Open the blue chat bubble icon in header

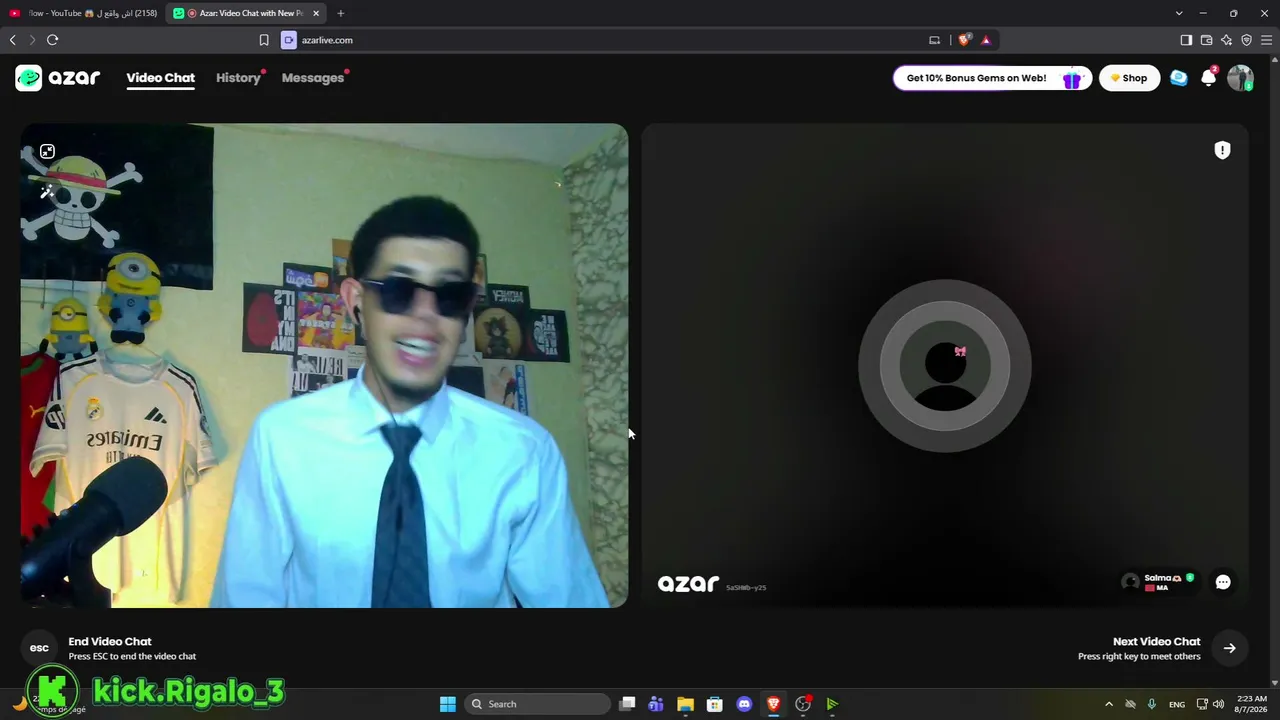tap(1179, 78)
